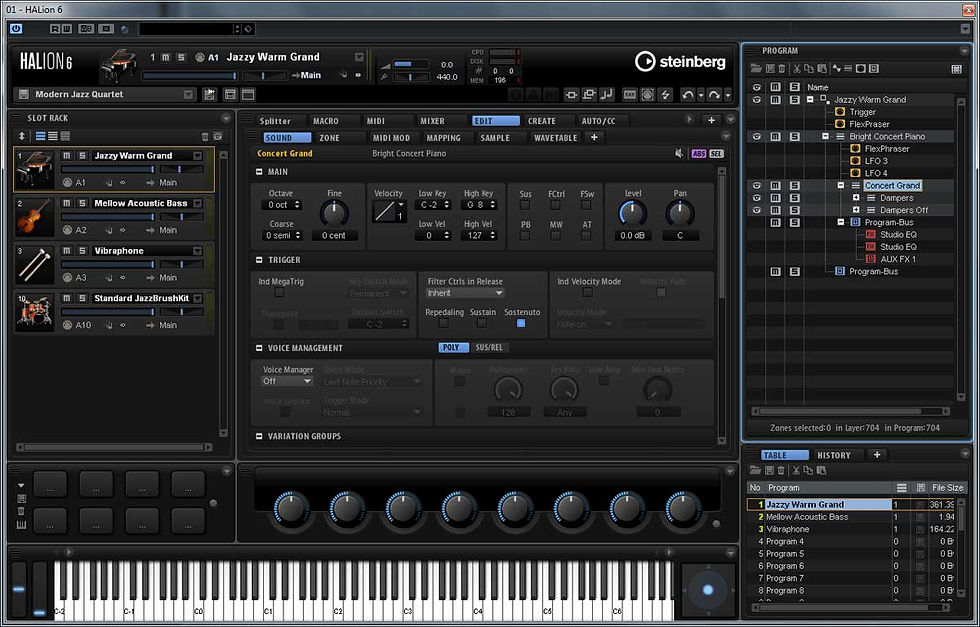980x627 pixels.
Task: Click the drum kit thumbnail in slot 10
Action: click(x=34, y=311)
